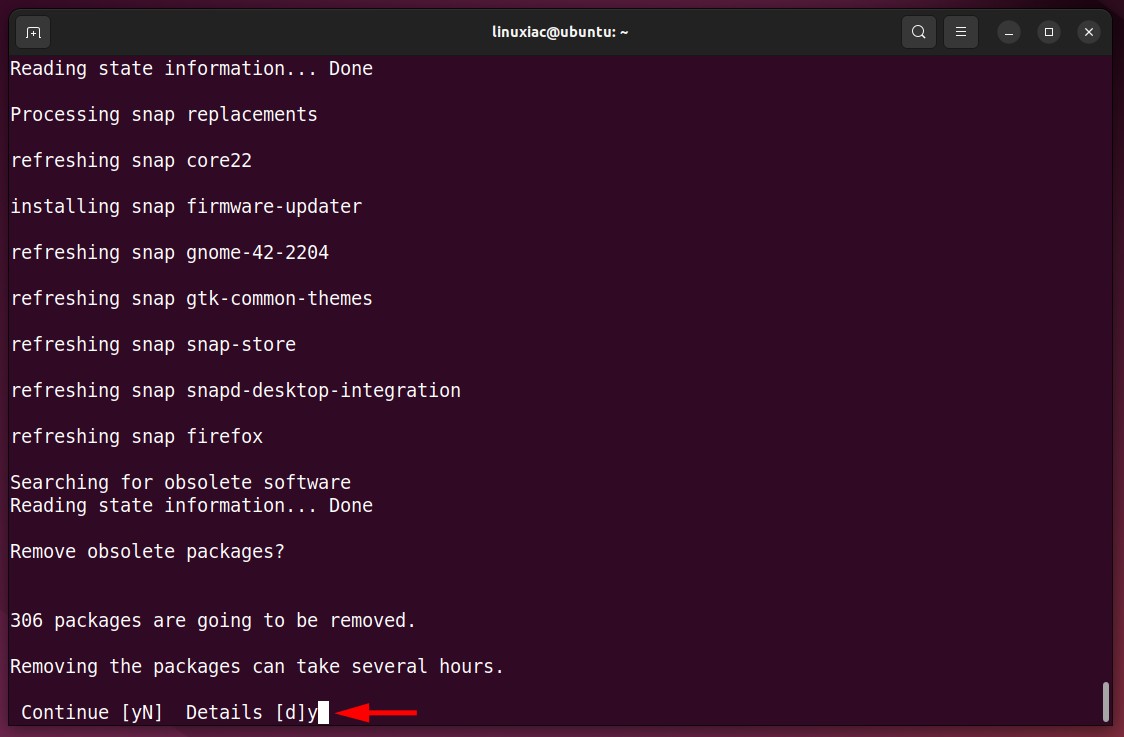Click 'installing snap firmware-updater' line
1124x737 pixels.
point(186,206)
